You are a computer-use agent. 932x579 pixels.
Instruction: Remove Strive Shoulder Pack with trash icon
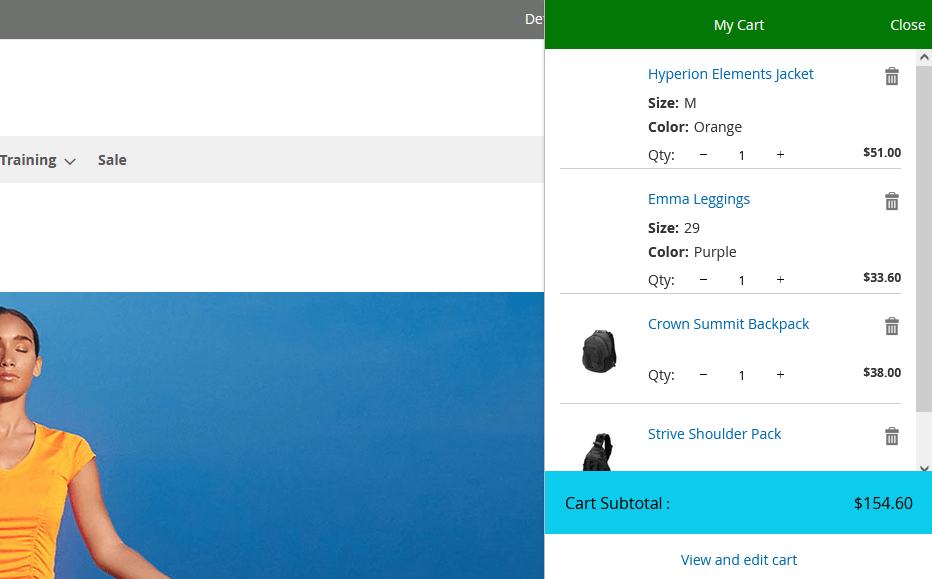tap(892, 437)
